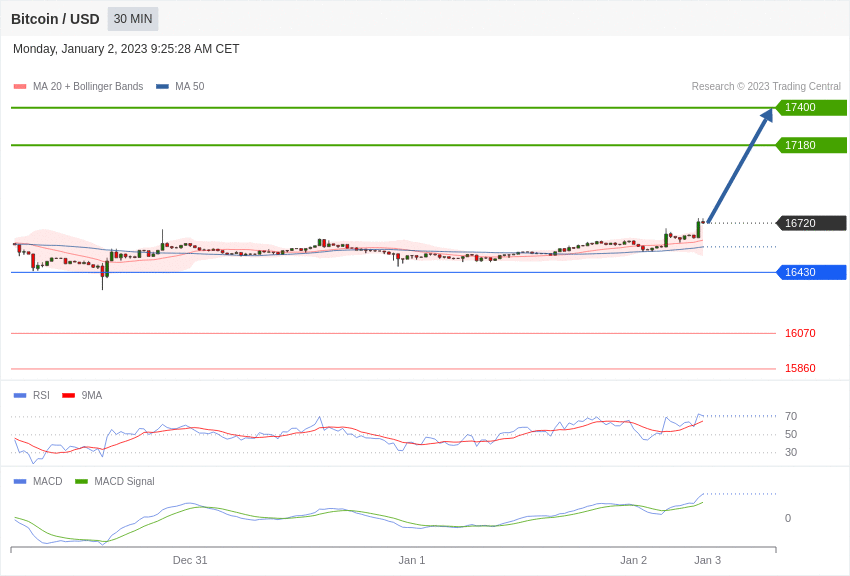
Task: Click the blue MACD legend marker
Action: click(x=20, y=482)
